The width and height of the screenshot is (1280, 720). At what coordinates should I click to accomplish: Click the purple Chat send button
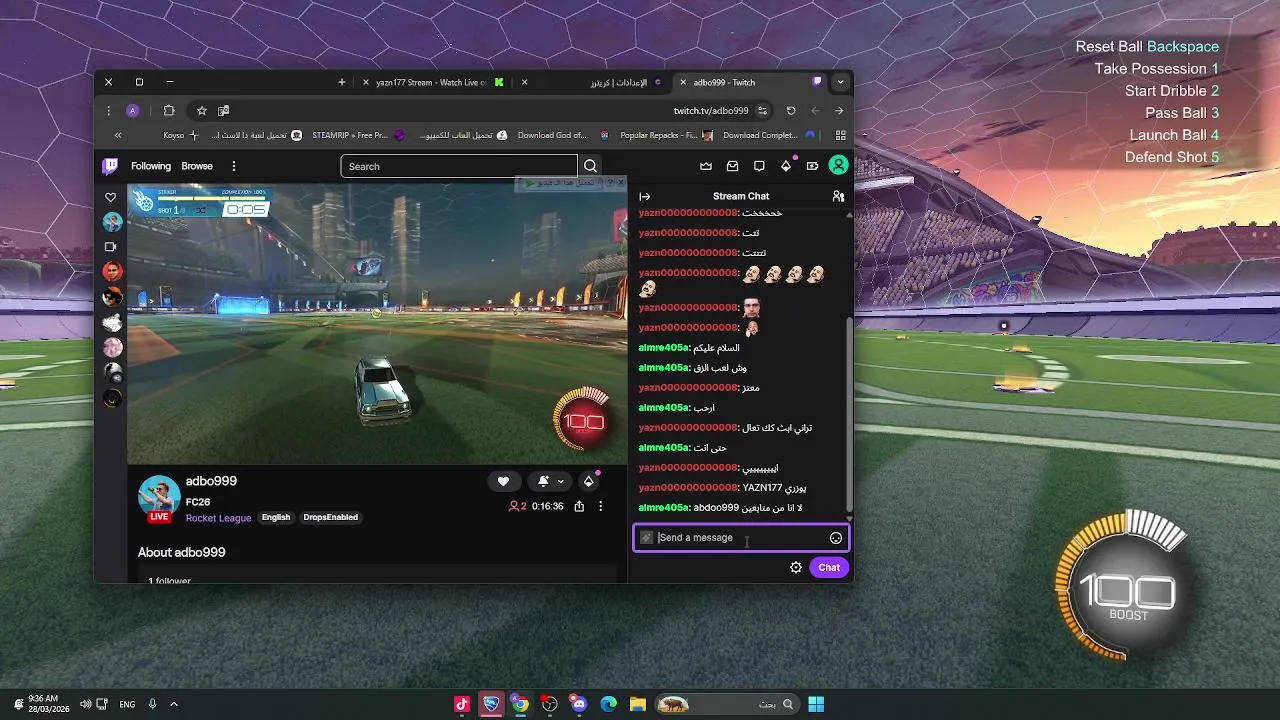click(829, 567)
